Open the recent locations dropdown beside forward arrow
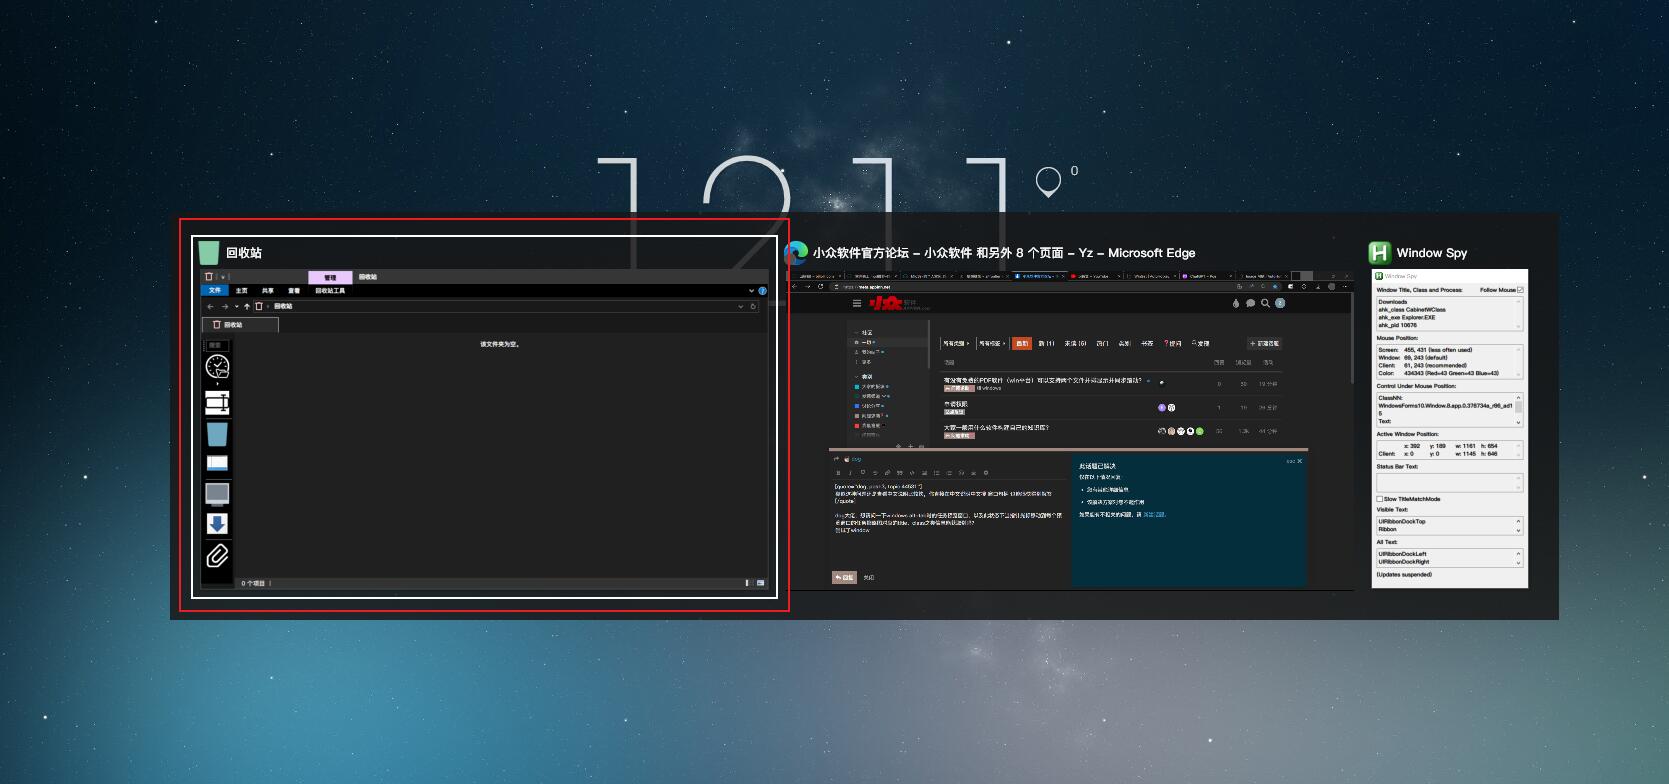 tap(236, 307)
